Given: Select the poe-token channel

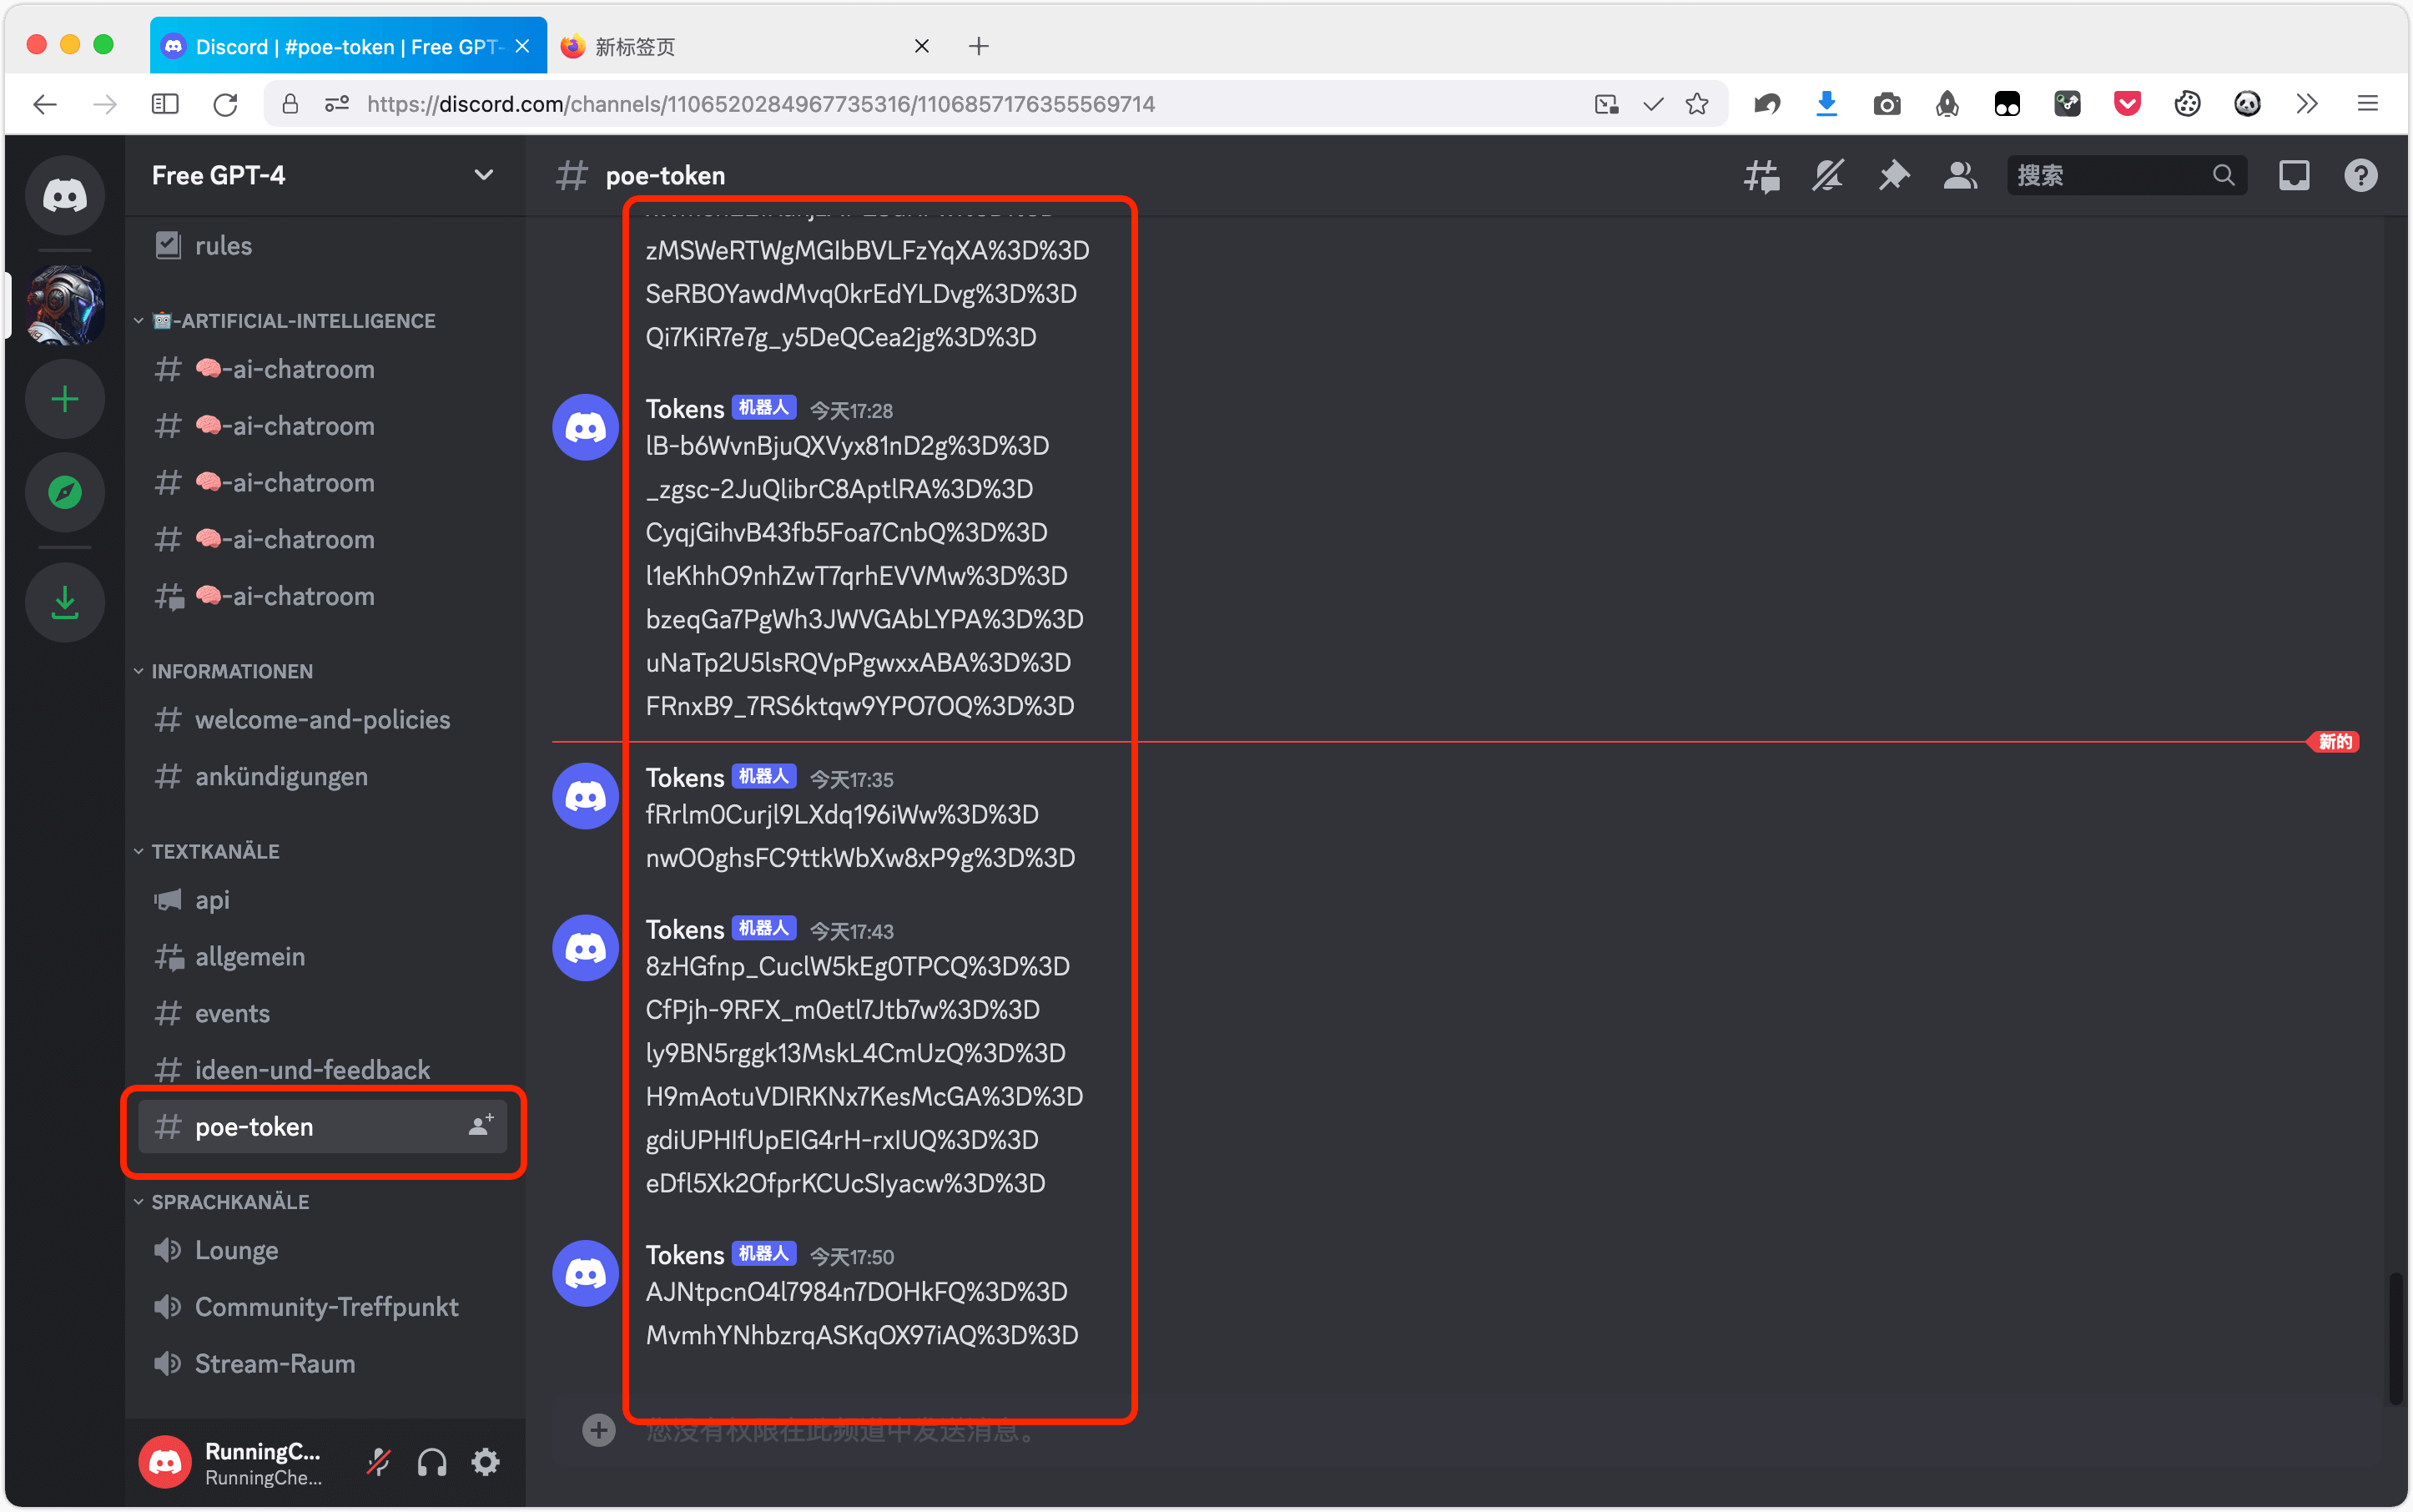Looking at the screenshot, I should tap(324, 1127).
